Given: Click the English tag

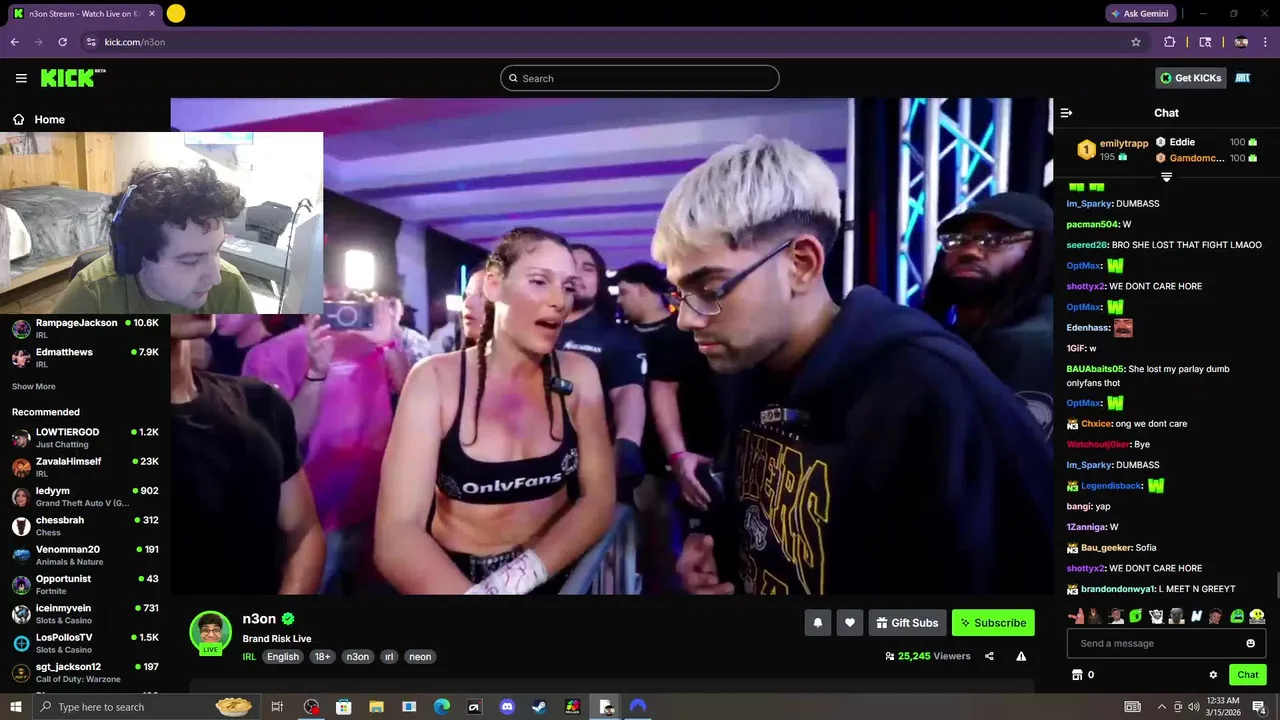Looking at the screenshot, I should 283,657.
